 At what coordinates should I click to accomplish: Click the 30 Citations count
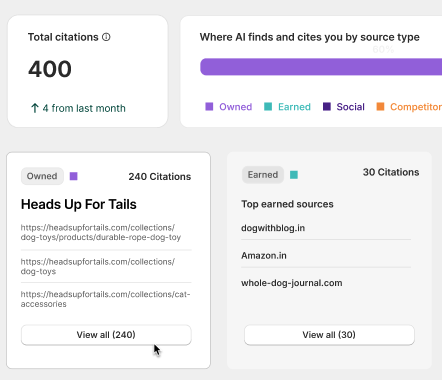point(391,172)
